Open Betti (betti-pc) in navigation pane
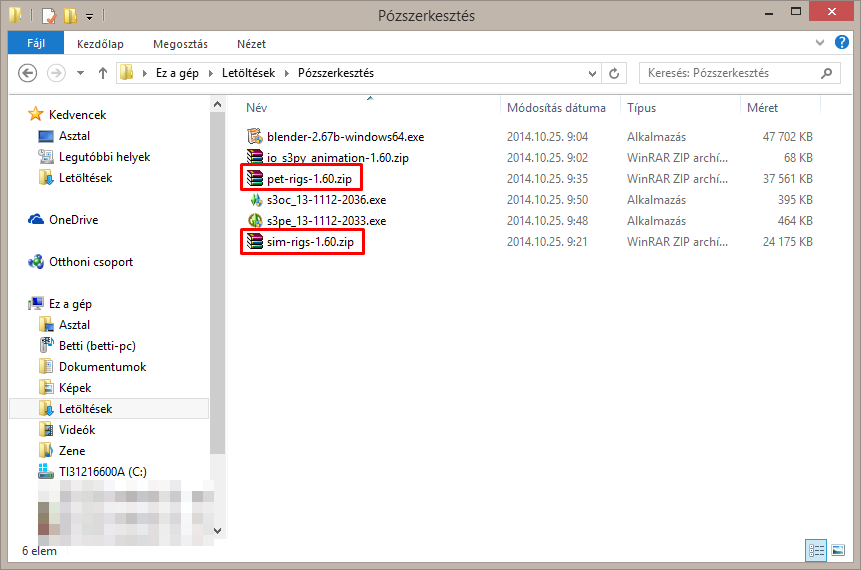The width and height of the screenshot is (861, 570). click(97, 346)
